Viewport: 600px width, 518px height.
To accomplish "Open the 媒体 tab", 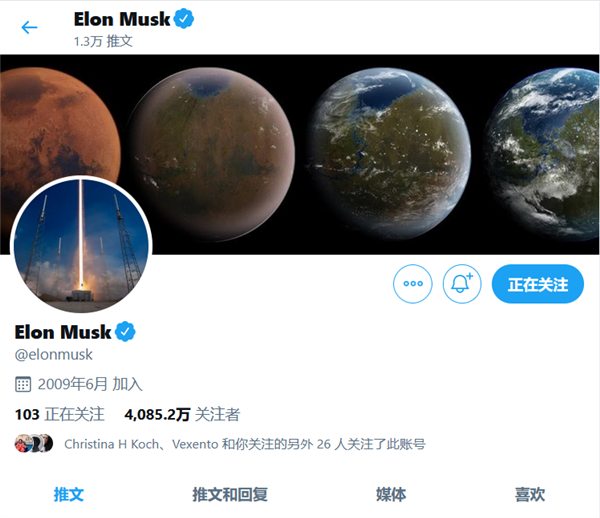I will coord(391,494).
